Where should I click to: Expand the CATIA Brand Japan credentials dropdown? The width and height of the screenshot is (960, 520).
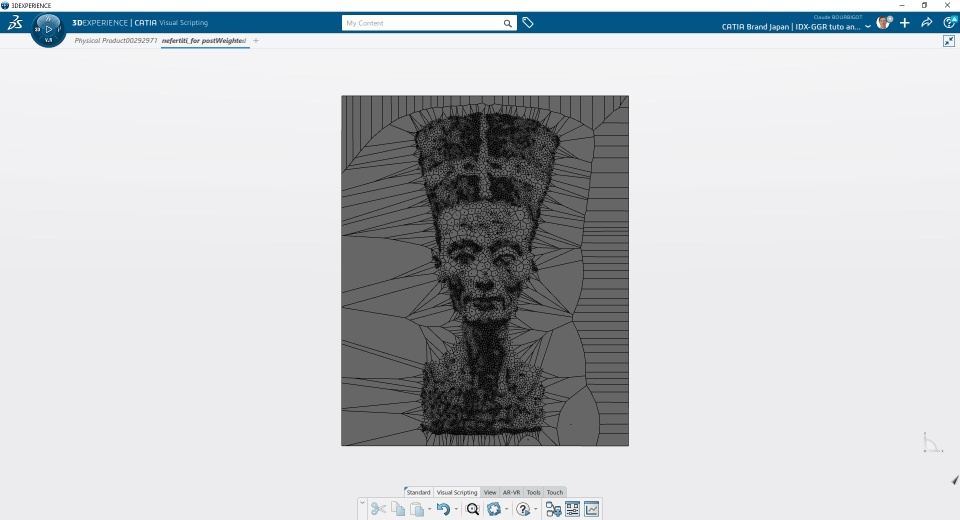tap(868, 27)
